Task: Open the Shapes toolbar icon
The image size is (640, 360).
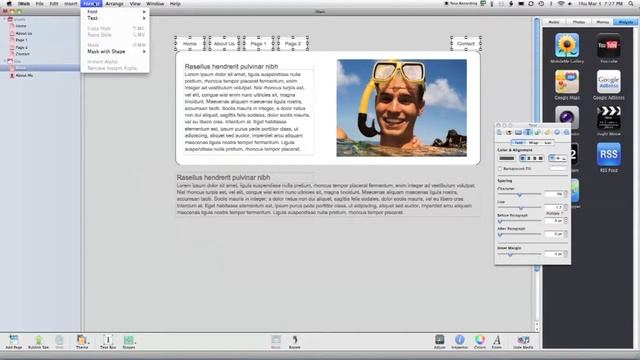Action: point(129,341)
